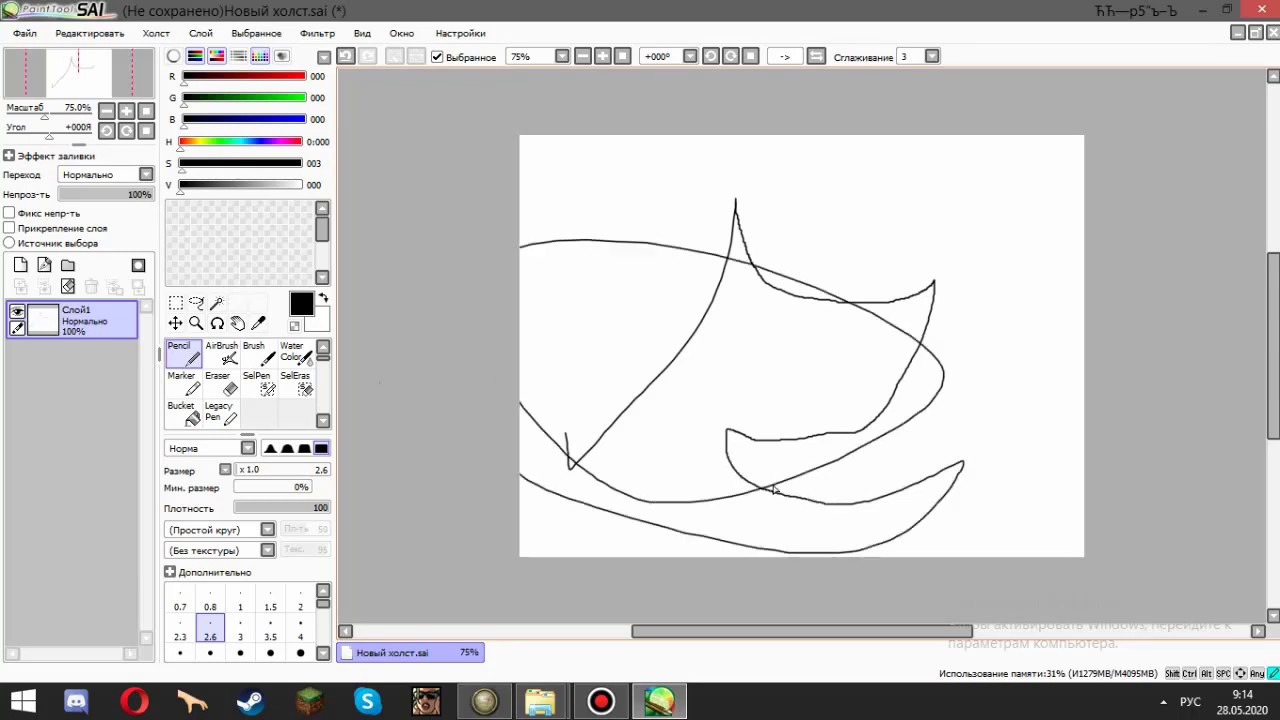Swap foreground and background colors

click(323, 298)
